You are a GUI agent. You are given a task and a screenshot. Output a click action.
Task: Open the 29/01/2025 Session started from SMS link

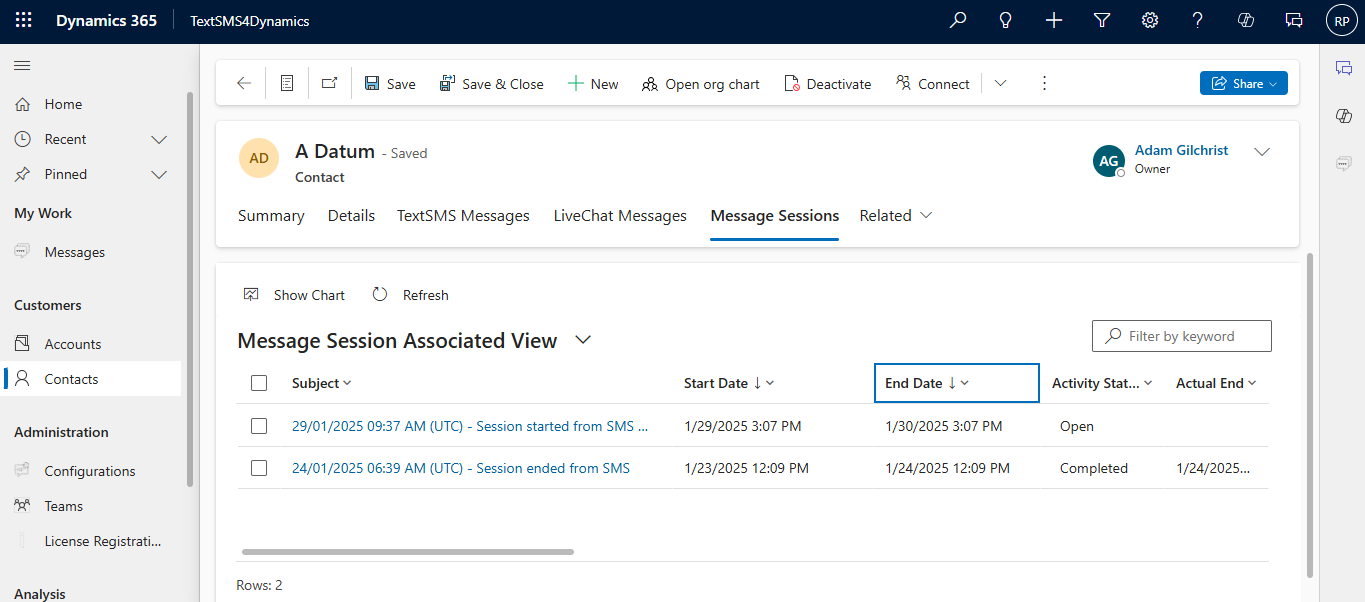pyautogui.click(x=470, y=426)
